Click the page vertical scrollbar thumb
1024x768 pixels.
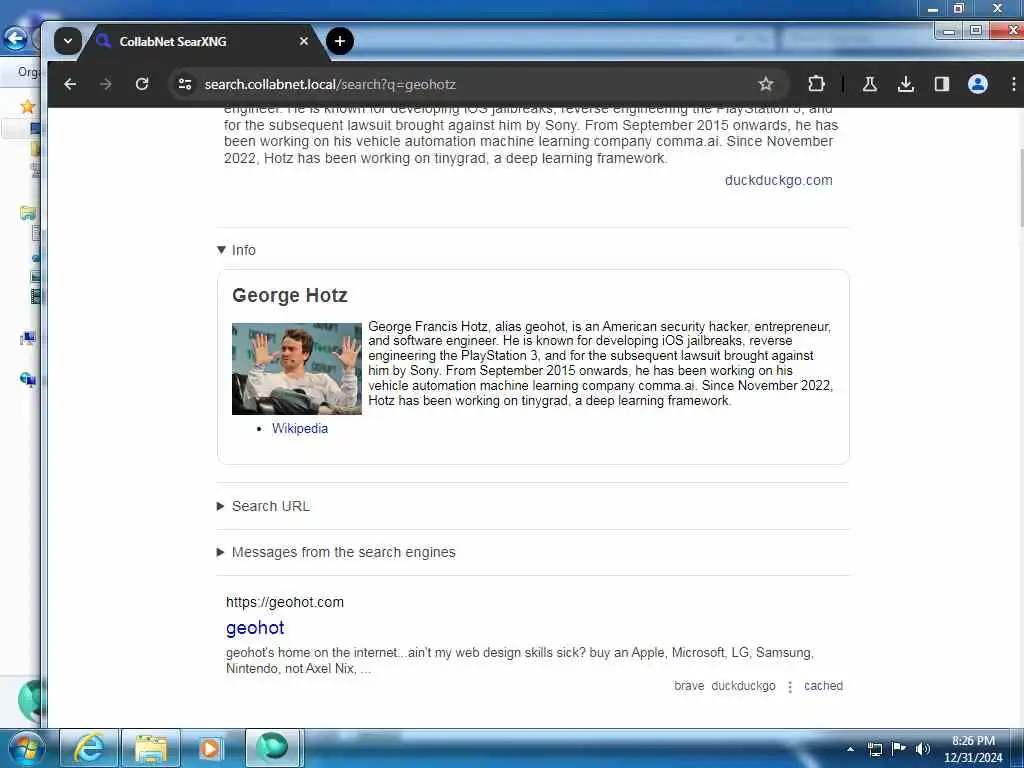1020,188
